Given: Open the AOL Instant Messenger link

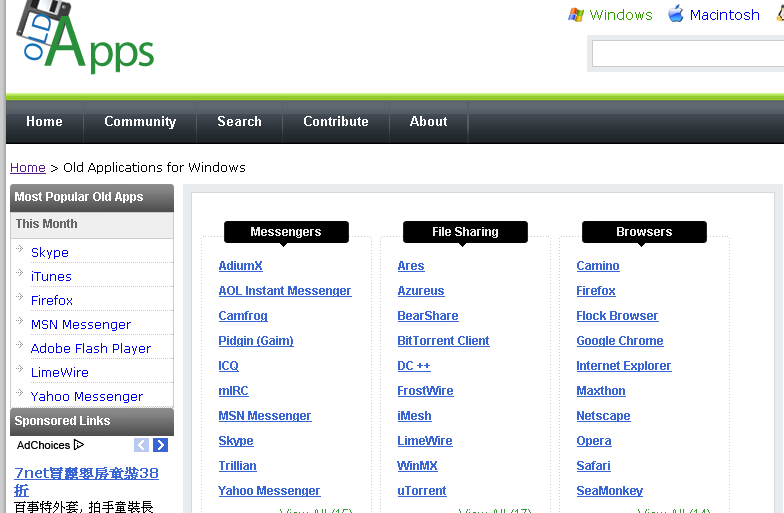Looking at the screenshot, I should point(285,291).
